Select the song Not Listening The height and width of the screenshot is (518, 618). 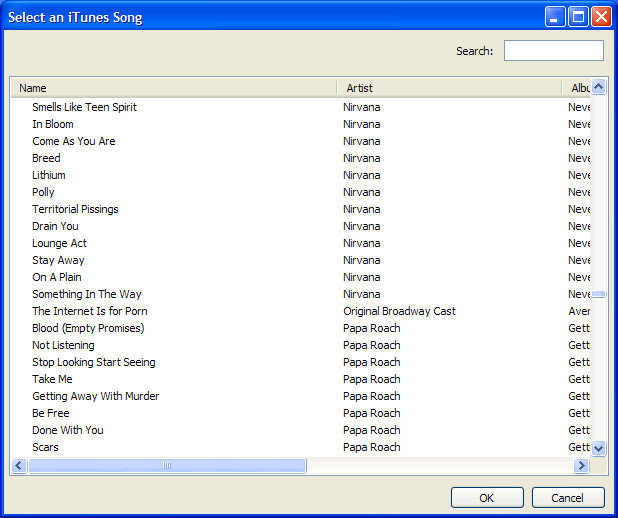point(63,345)
